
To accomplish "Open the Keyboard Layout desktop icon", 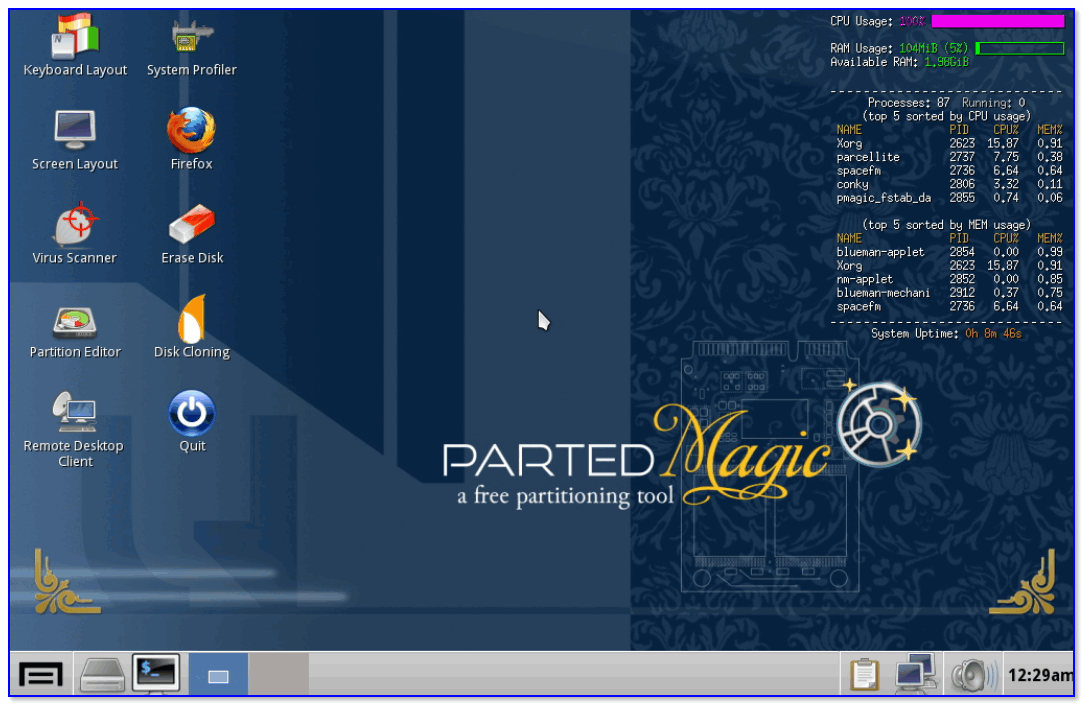I will (75, 38).
